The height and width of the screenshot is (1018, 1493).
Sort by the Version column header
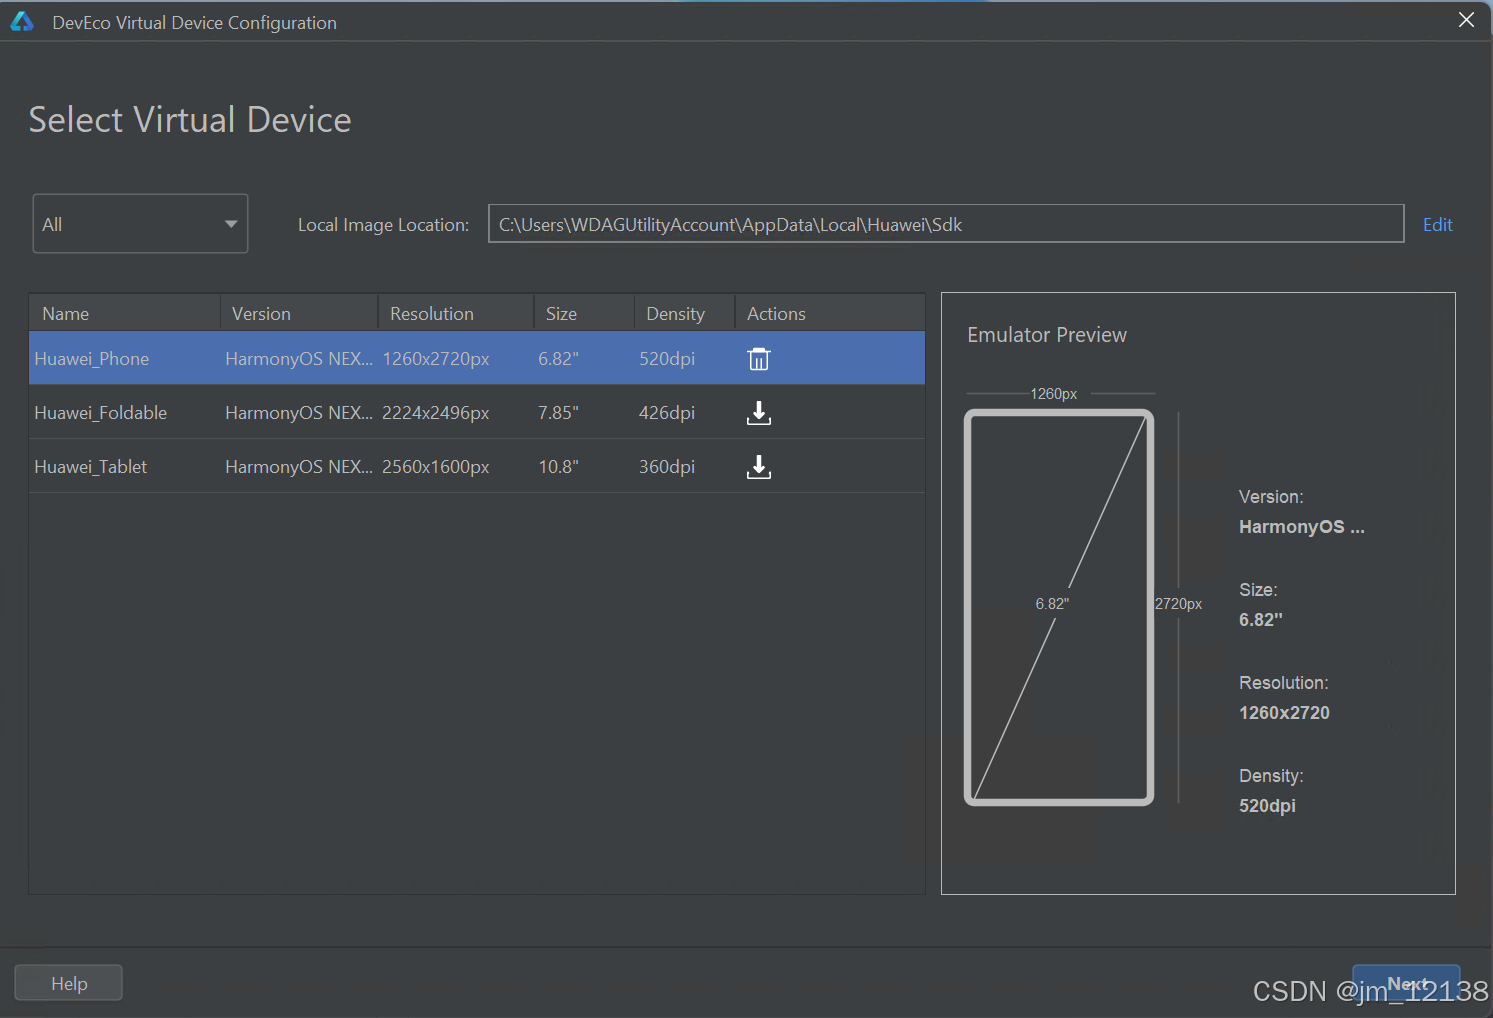[x=299, y=313]
